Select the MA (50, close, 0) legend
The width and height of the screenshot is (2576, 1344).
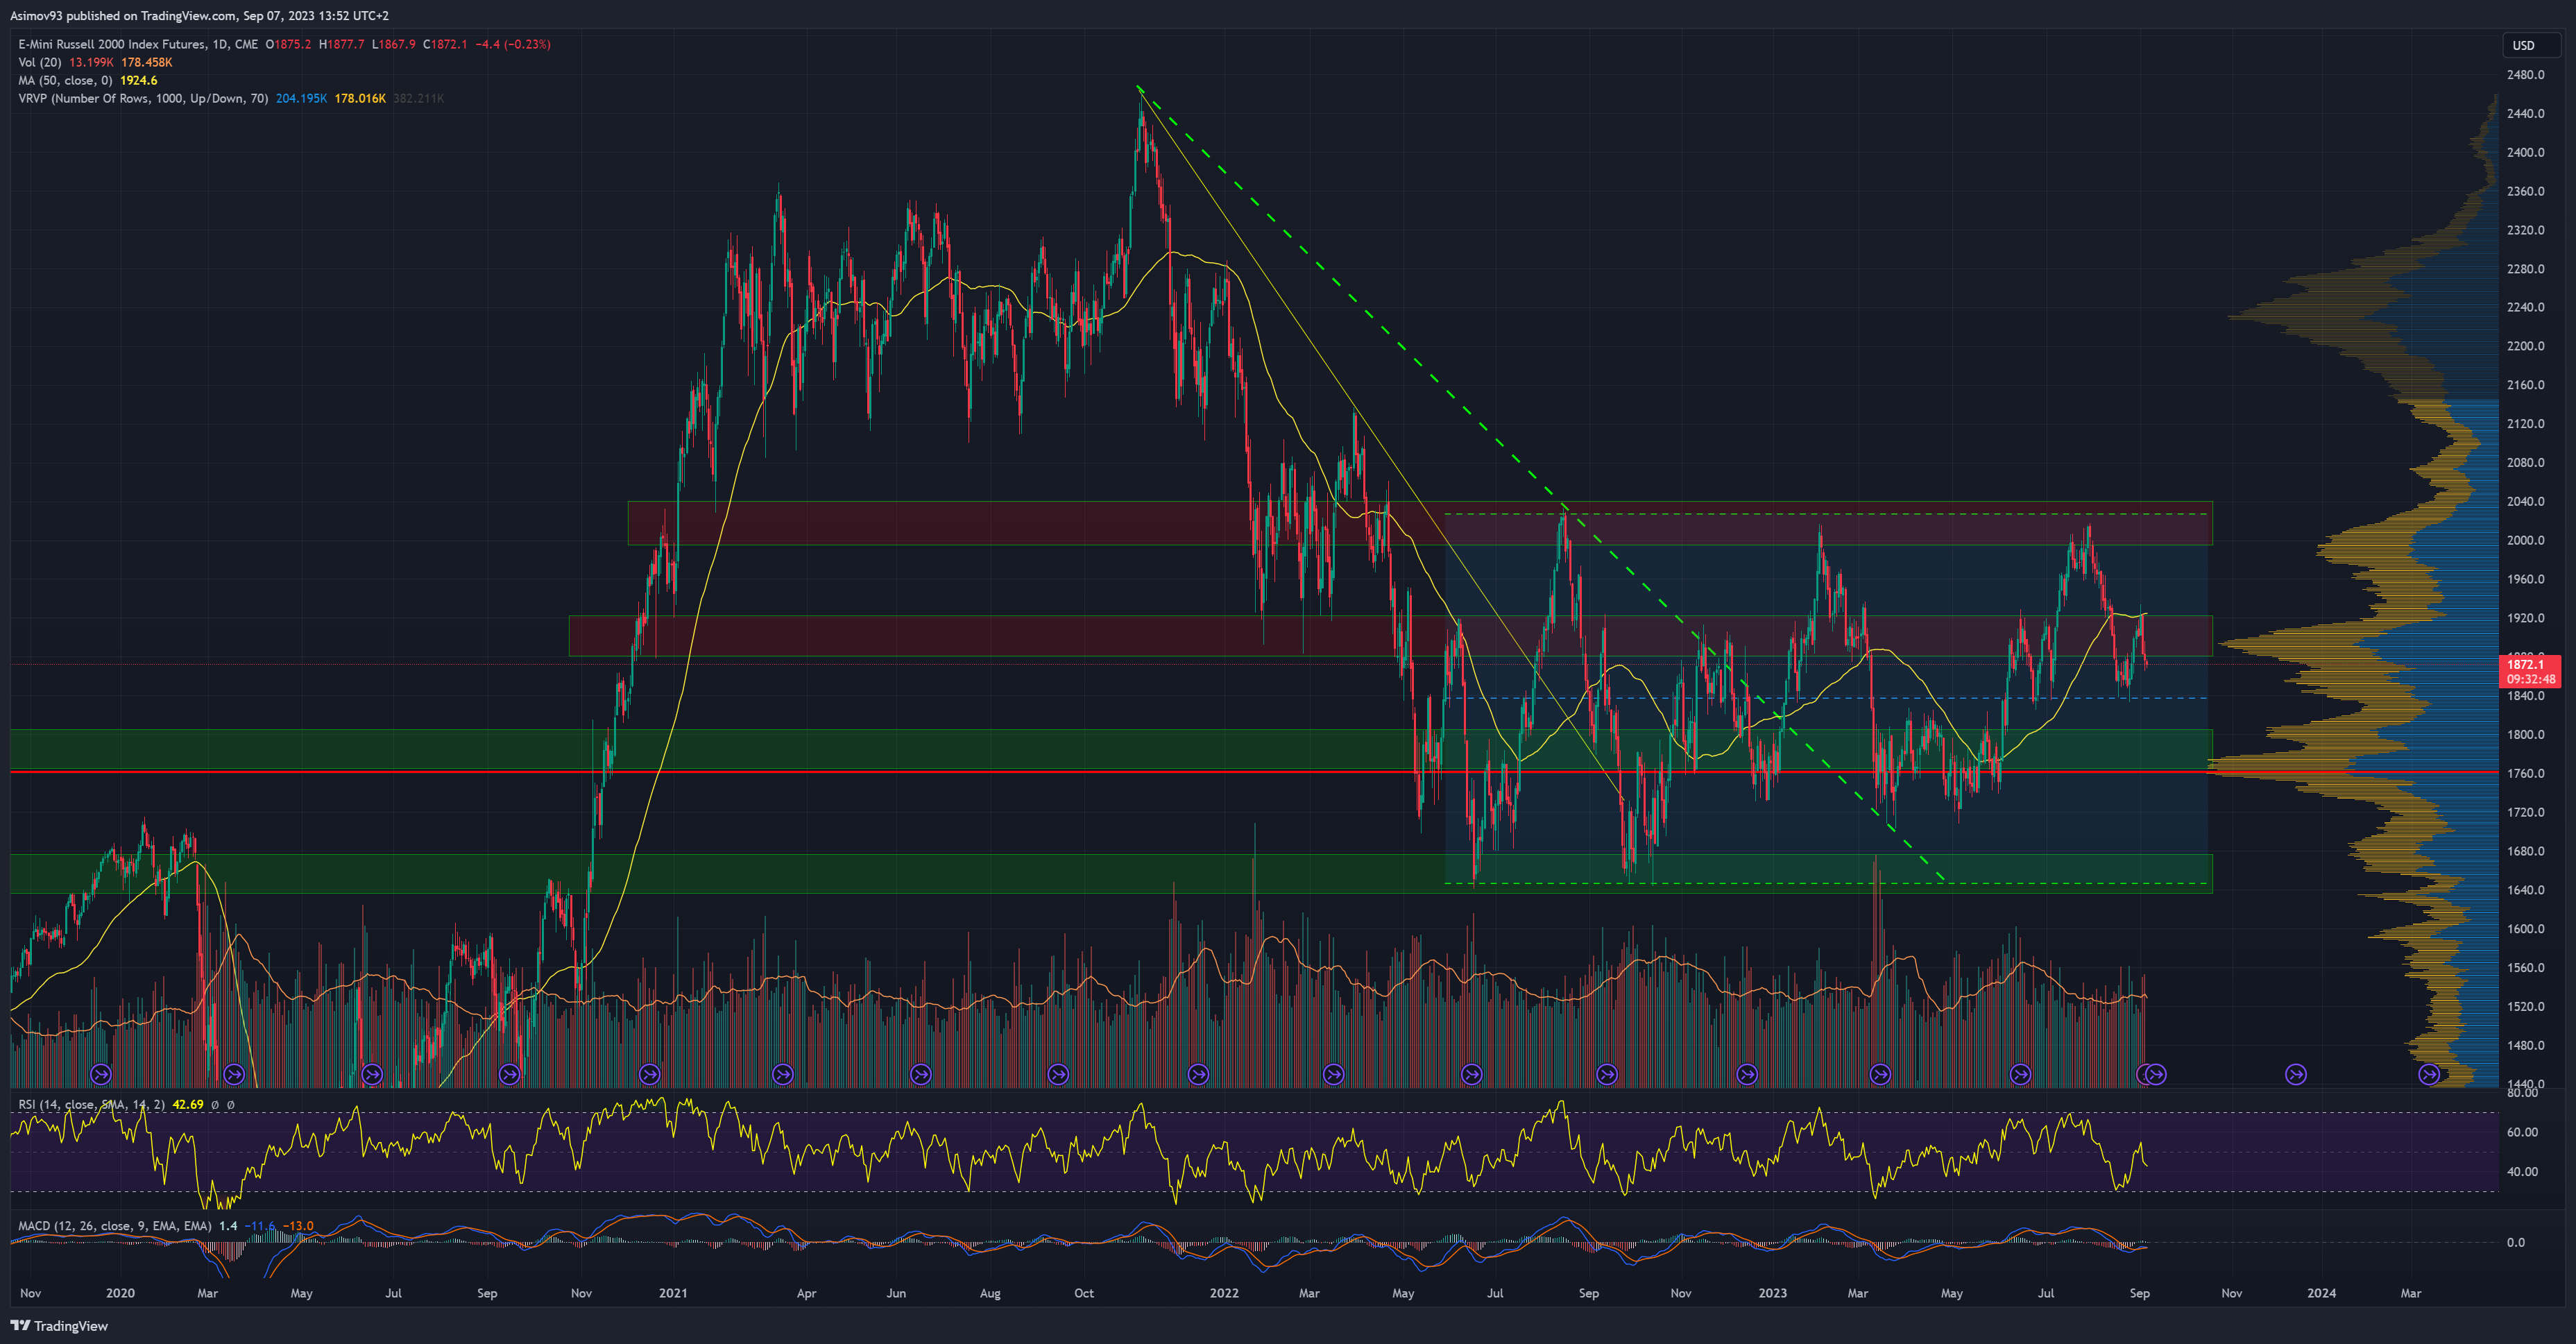coord(65,80)
